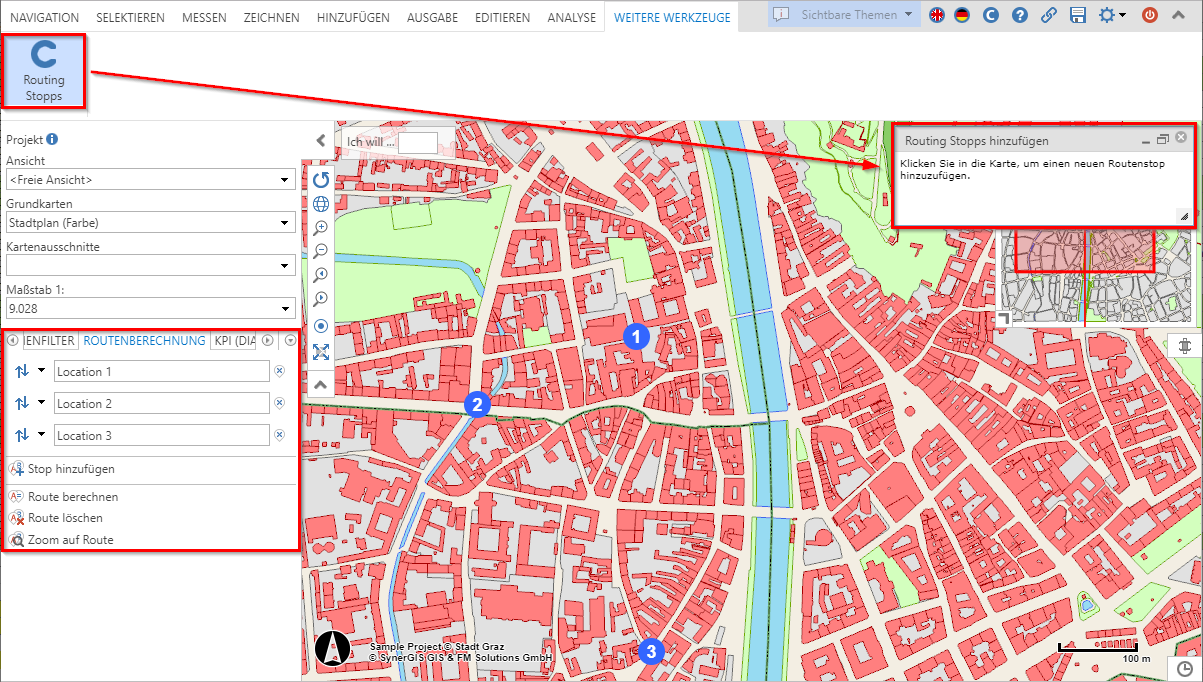Toggle the pin icon on the right edge
This screenshot has height=682, width=1203.
click(1184, 344)
